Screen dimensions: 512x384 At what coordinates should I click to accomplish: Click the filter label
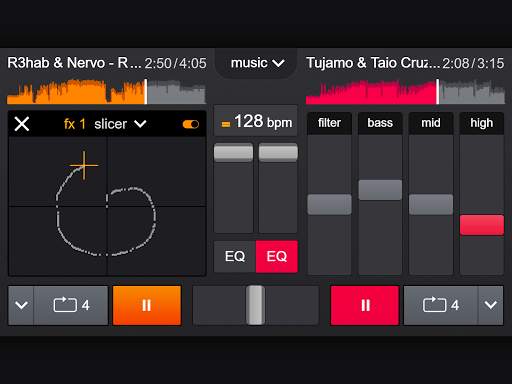[x=329, y=123]
